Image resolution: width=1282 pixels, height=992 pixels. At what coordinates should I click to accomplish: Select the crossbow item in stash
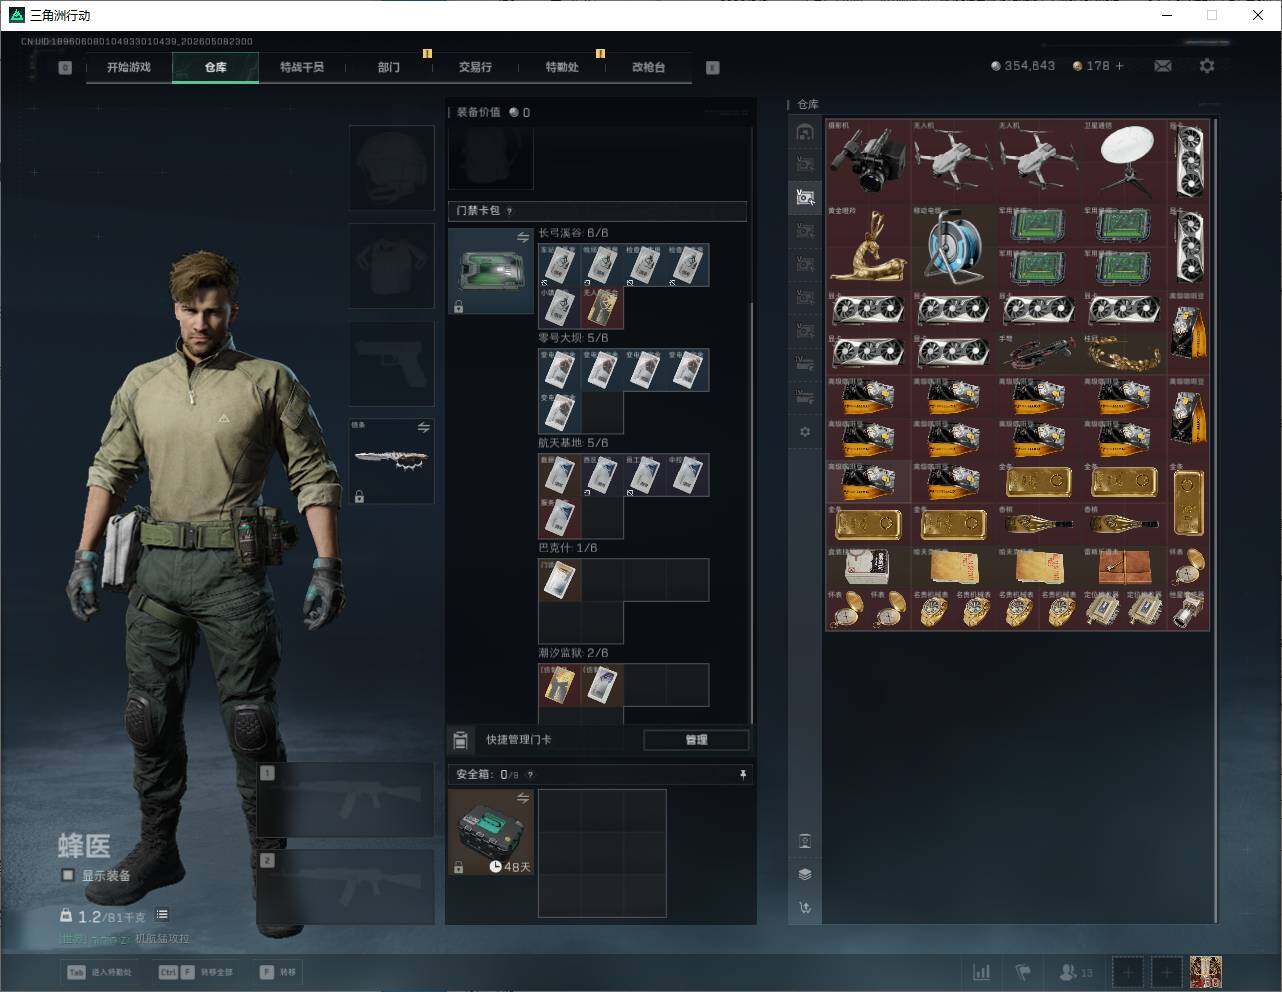(1039, 354)
